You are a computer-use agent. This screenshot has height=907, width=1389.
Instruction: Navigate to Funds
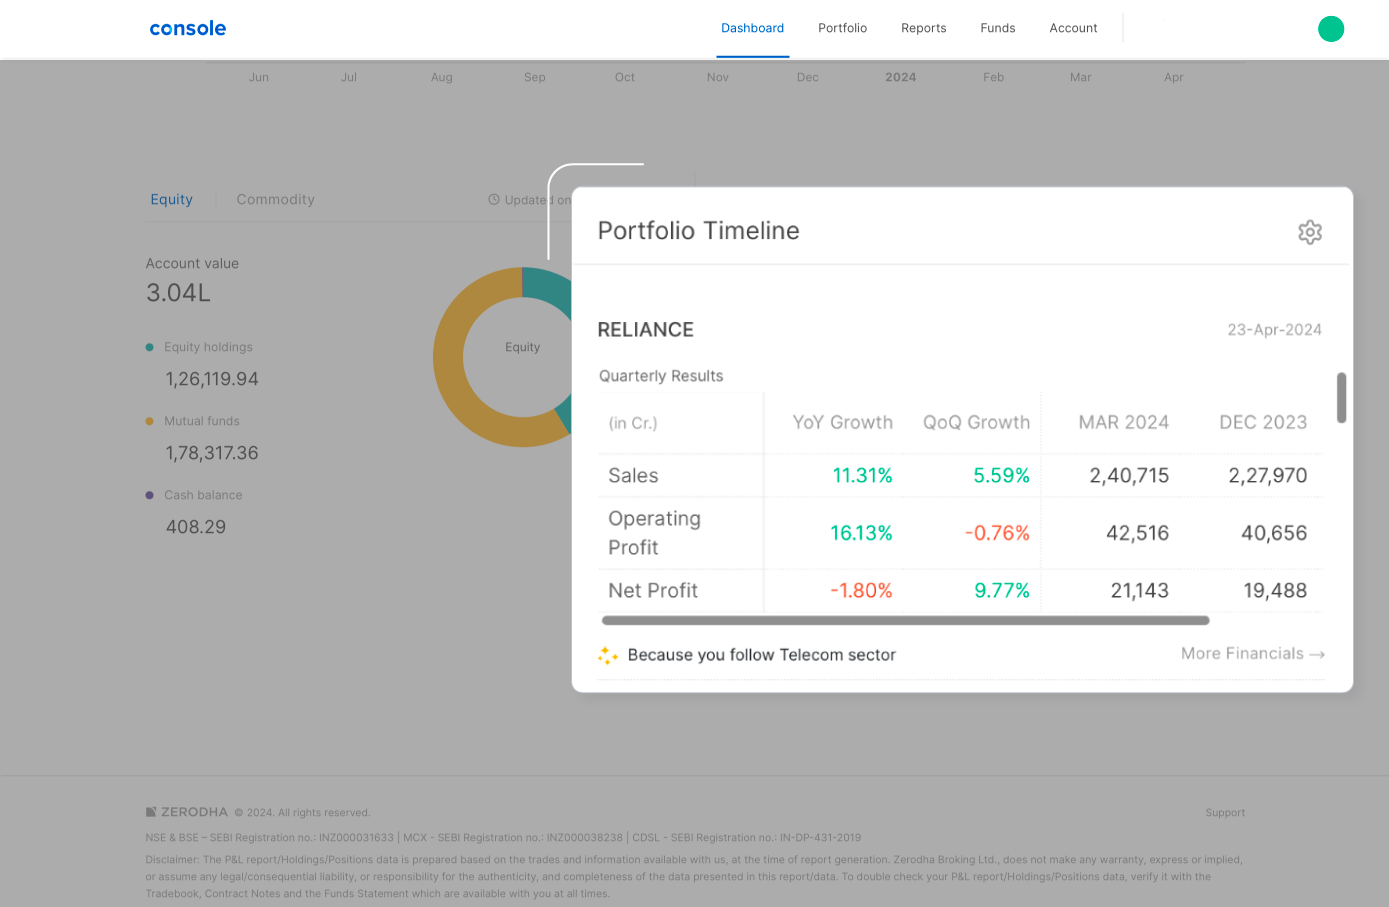997,28
